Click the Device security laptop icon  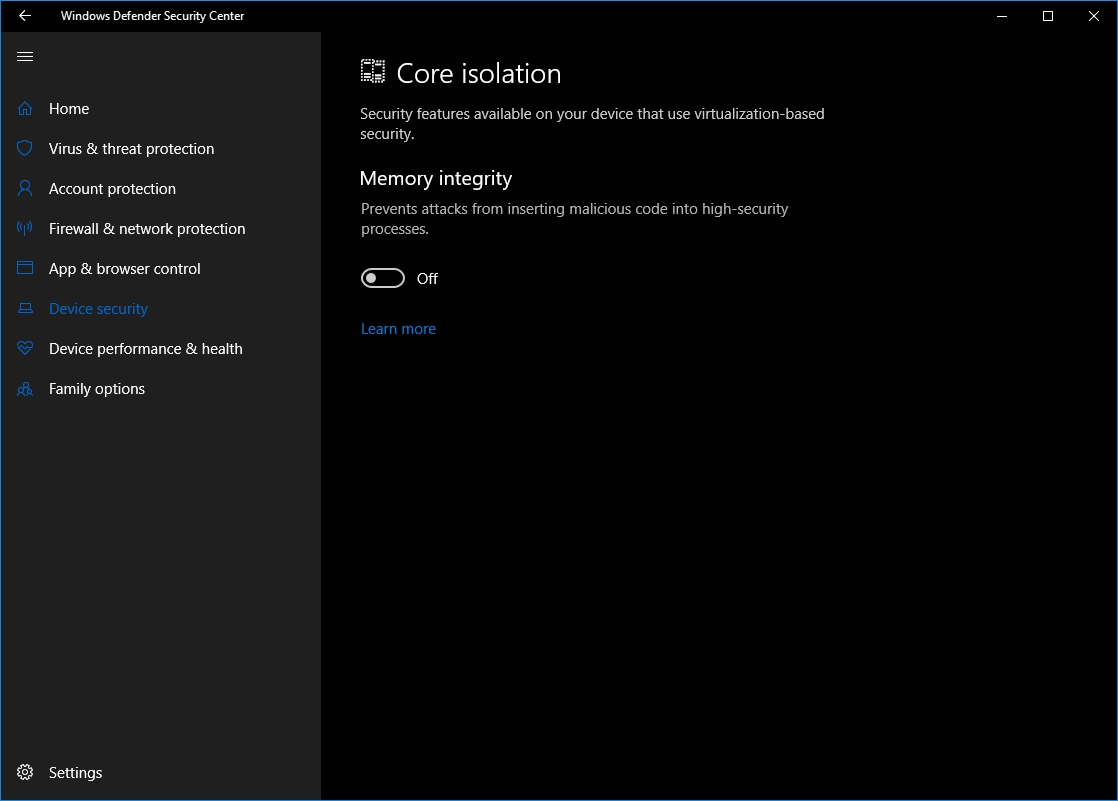pos(25,309)
